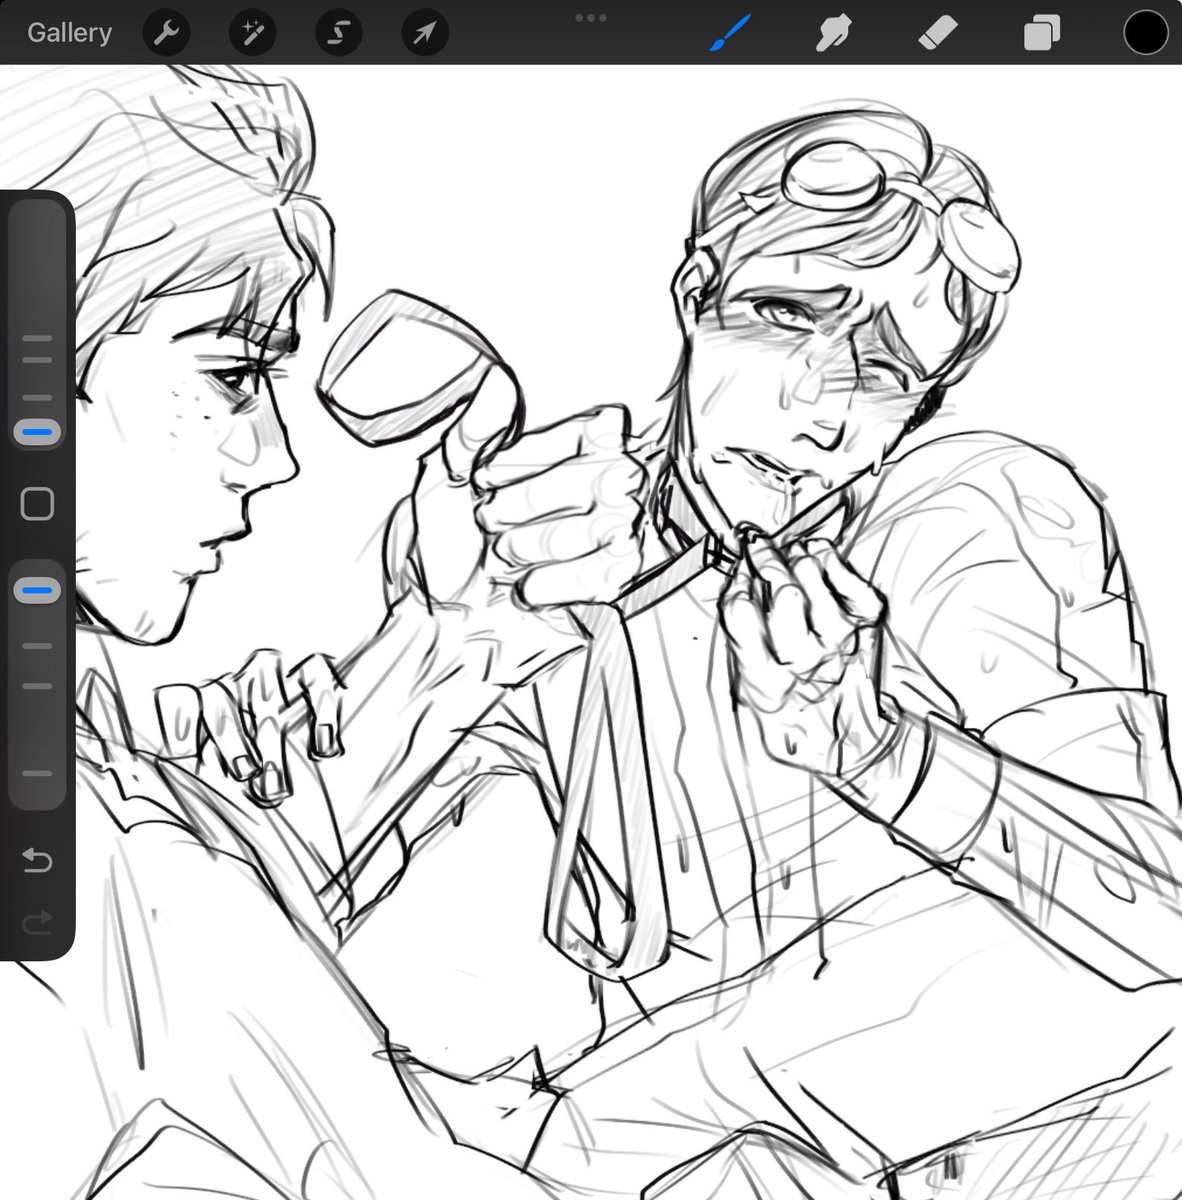
Task: Return to the Gallery
Action: [x=69, y=32]
